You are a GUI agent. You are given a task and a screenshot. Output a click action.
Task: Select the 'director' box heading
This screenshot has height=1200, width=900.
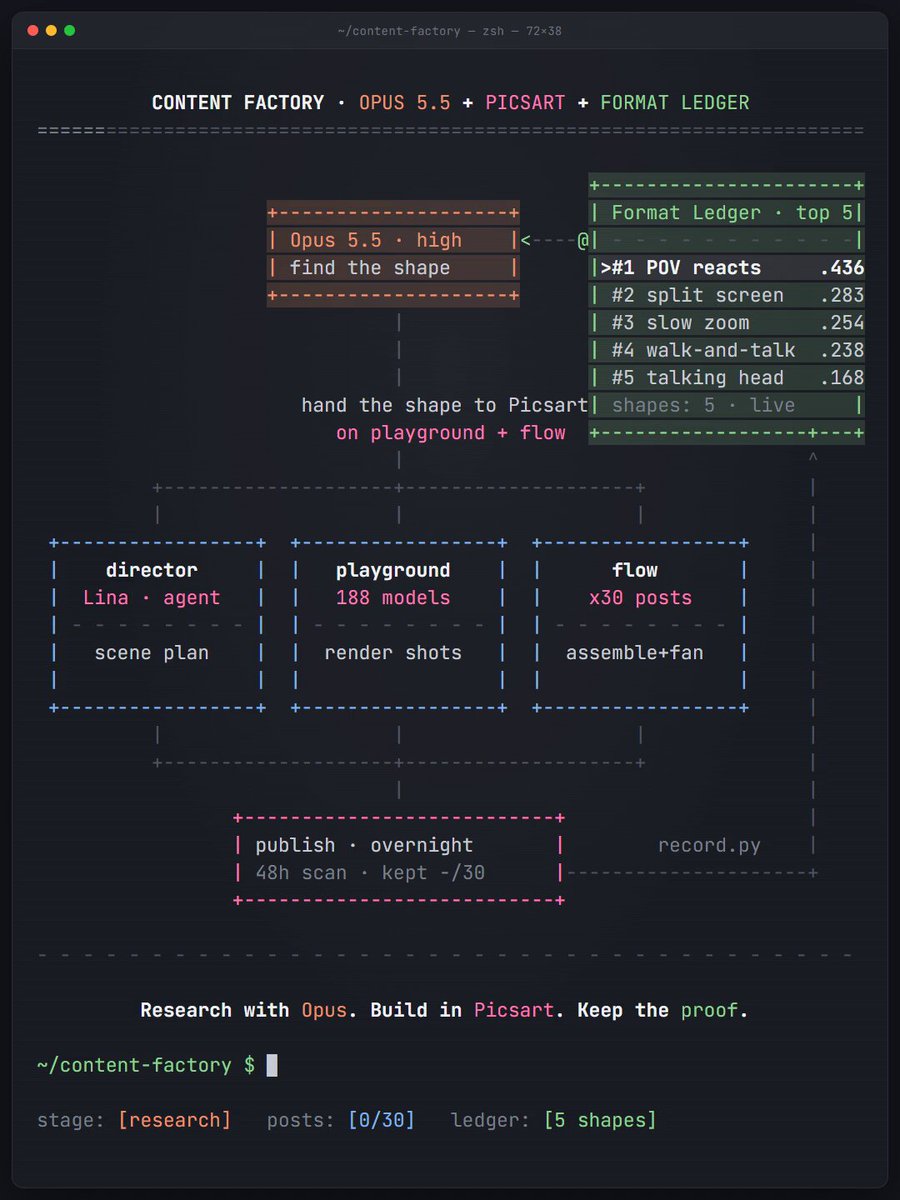point(152,570)
